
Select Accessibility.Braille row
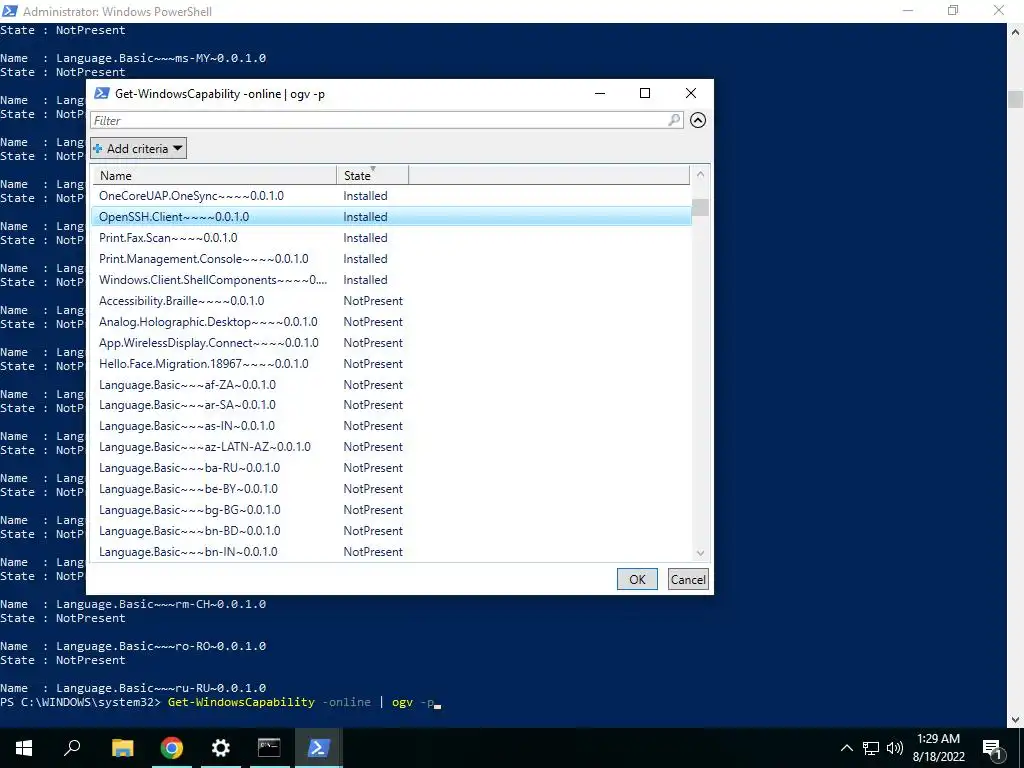[x=392, y=301]
